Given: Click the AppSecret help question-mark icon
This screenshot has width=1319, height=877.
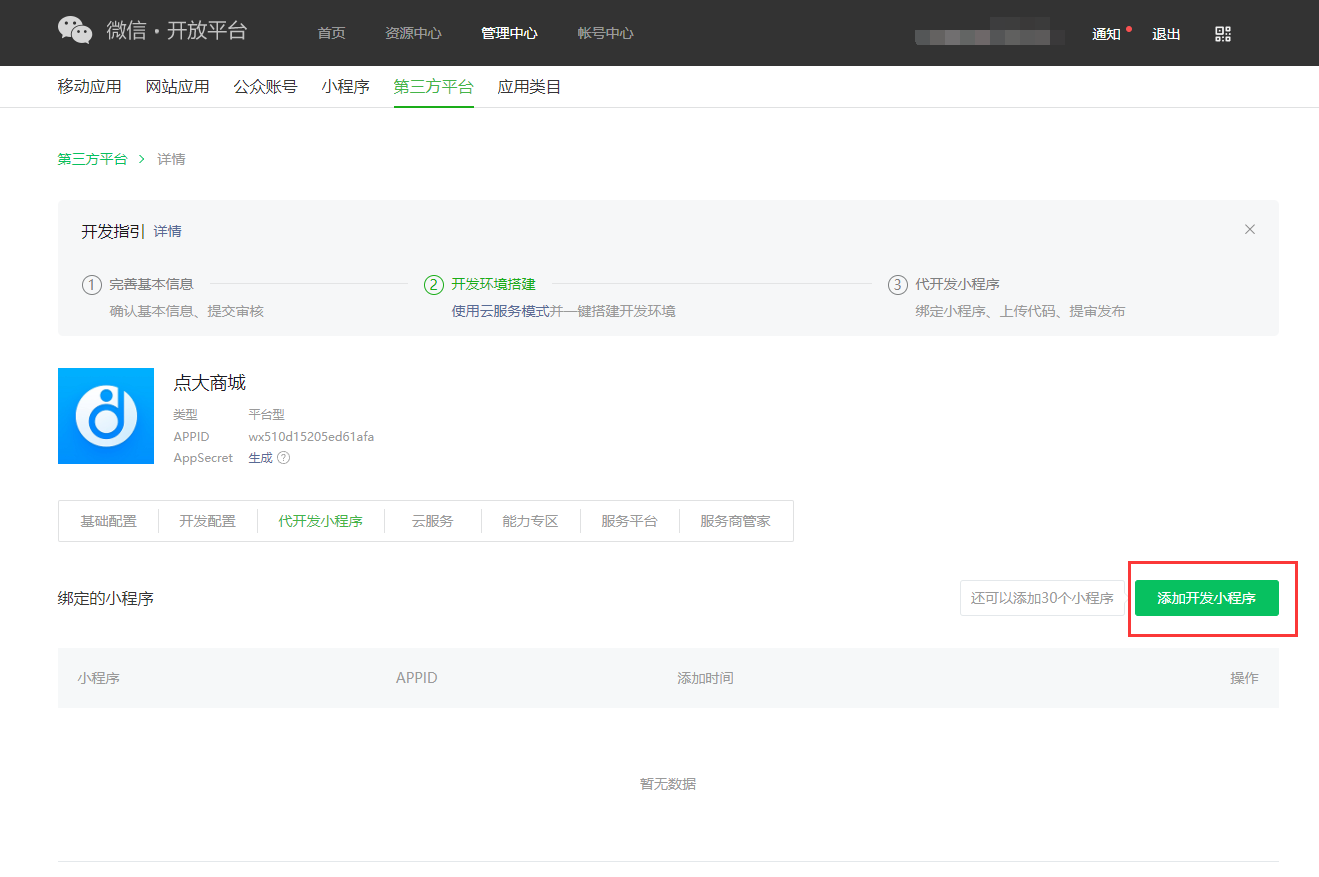Looking at the screenshot, I should point(283,458).
